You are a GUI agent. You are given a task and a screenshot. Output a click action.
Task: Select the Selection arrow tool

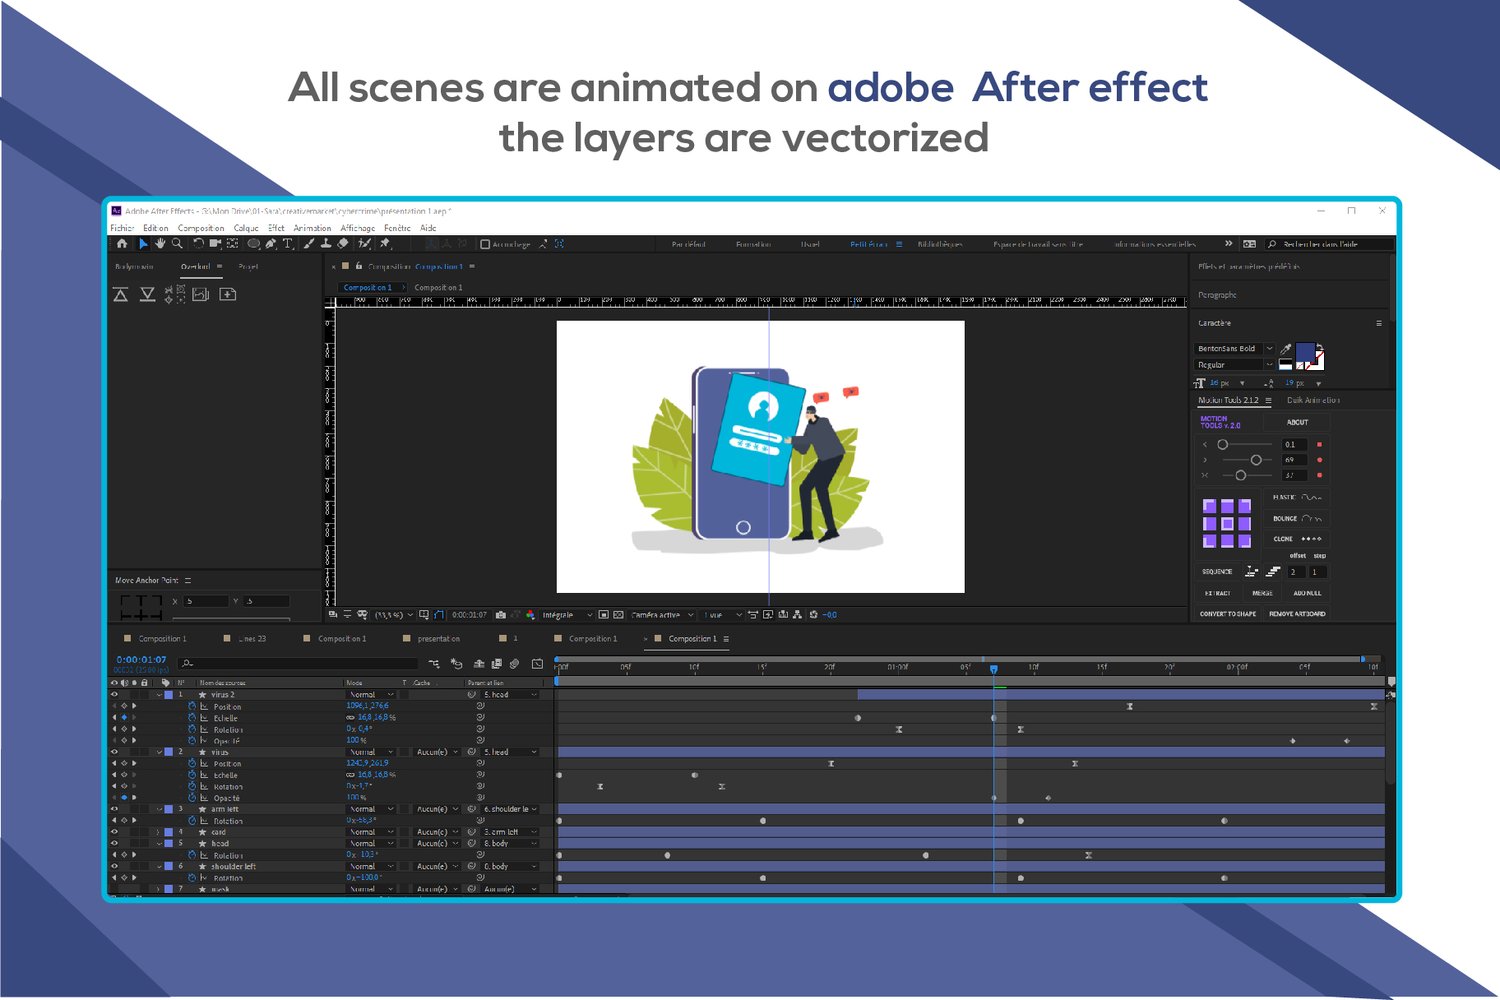tap(143, 243)
